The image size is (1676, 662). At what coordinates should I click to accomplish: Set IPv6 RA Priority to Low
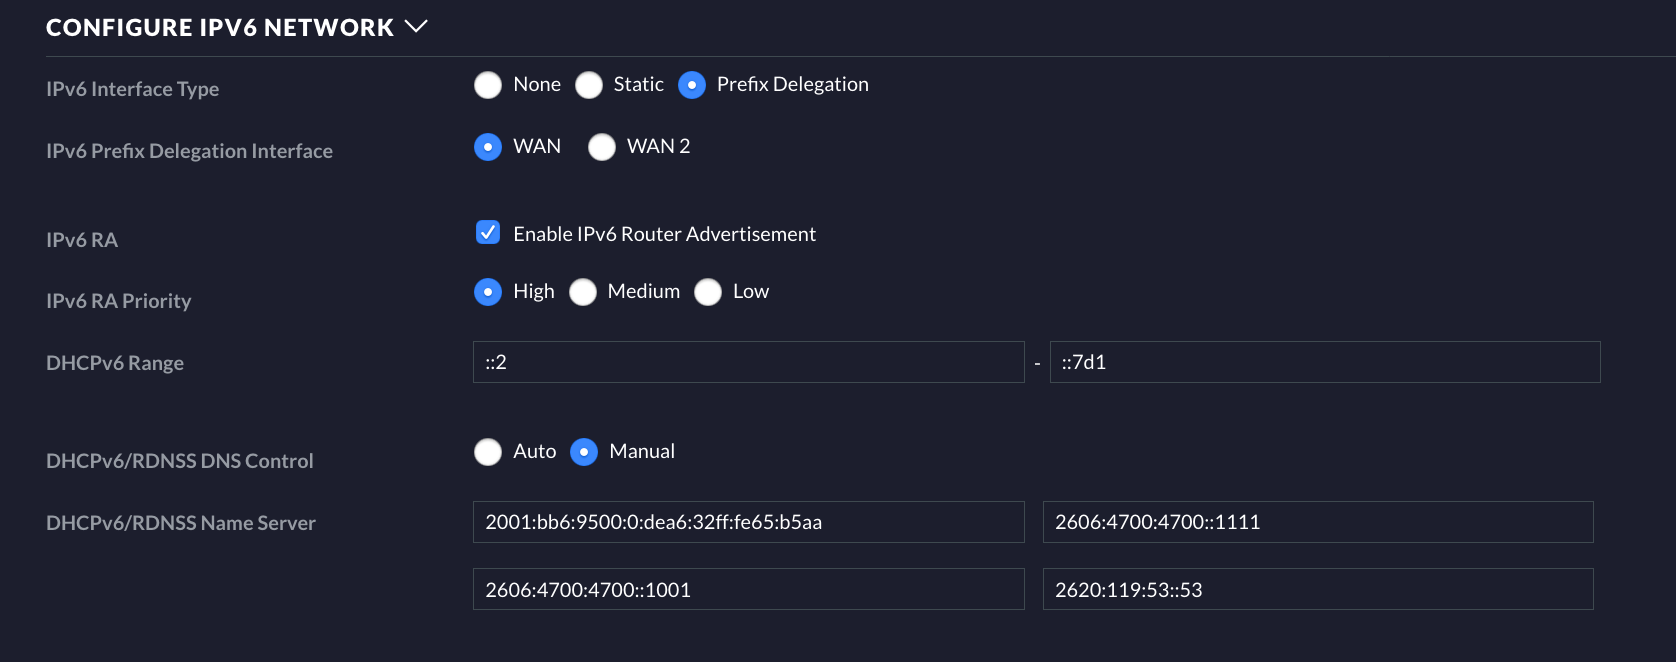708,292
